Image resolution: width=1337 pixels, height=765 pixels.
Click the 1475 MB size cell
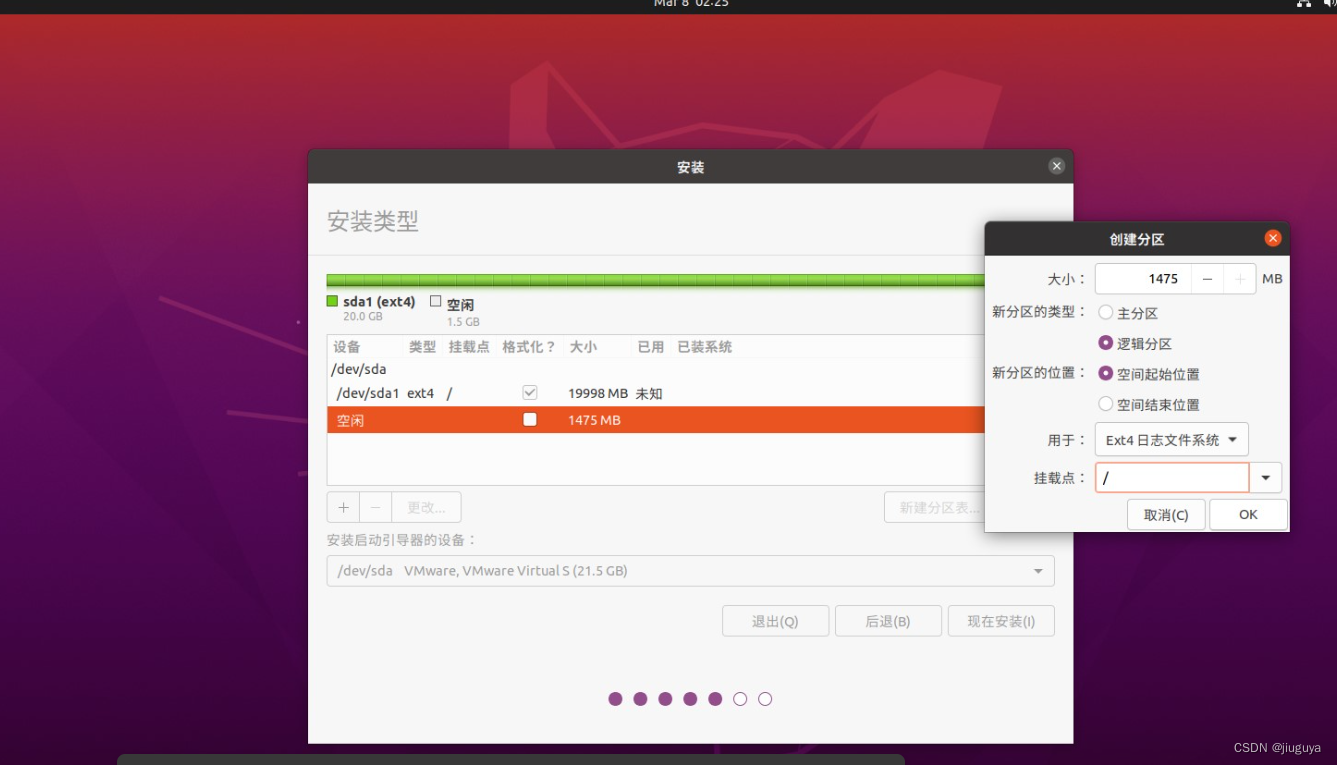(x=594, y=420)
